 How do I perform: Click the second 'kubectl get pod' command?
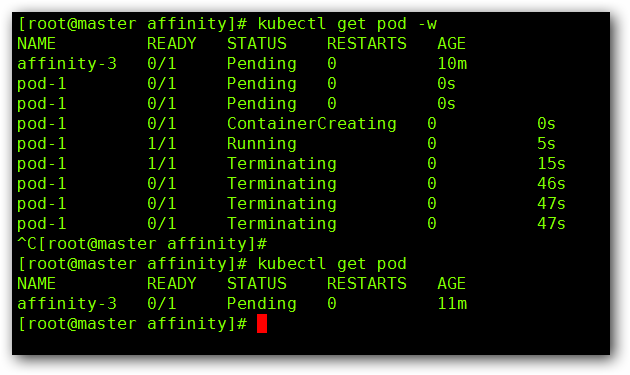[x=332, y=264]
